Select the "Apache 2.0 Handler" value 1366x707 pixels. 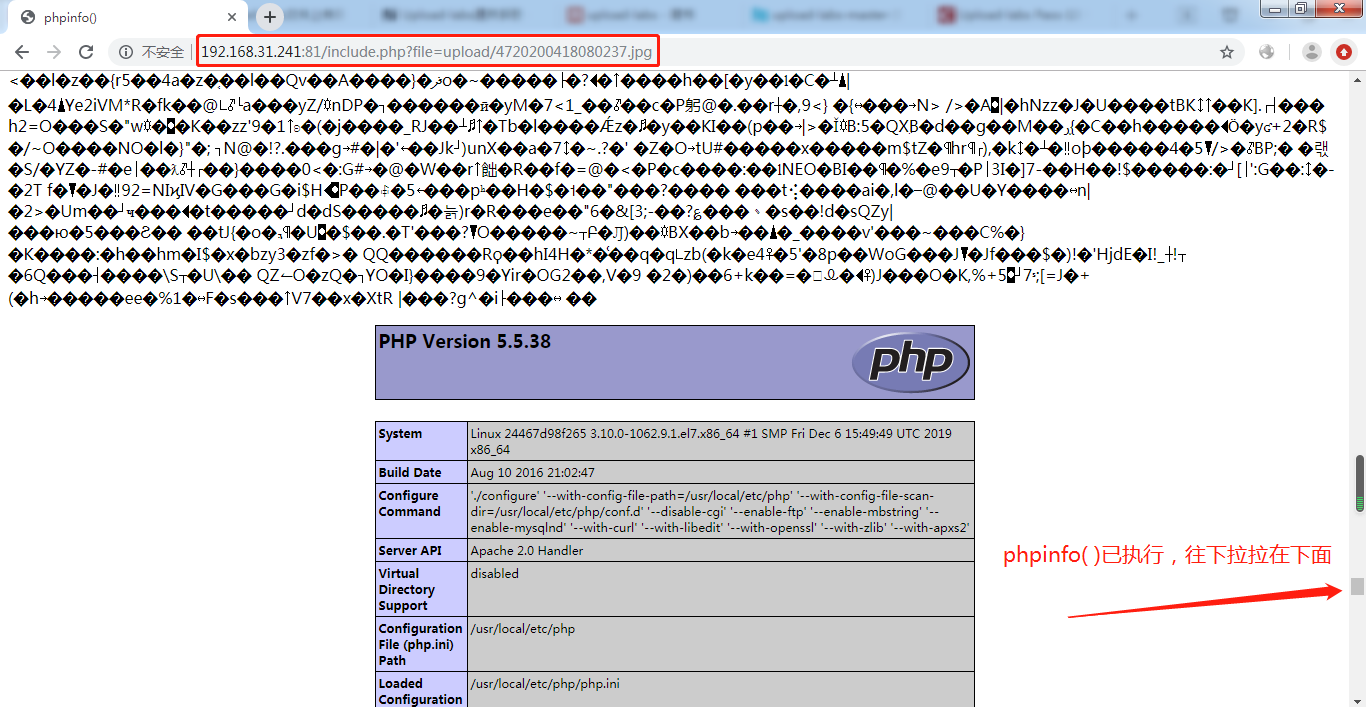tap(527, 550)
